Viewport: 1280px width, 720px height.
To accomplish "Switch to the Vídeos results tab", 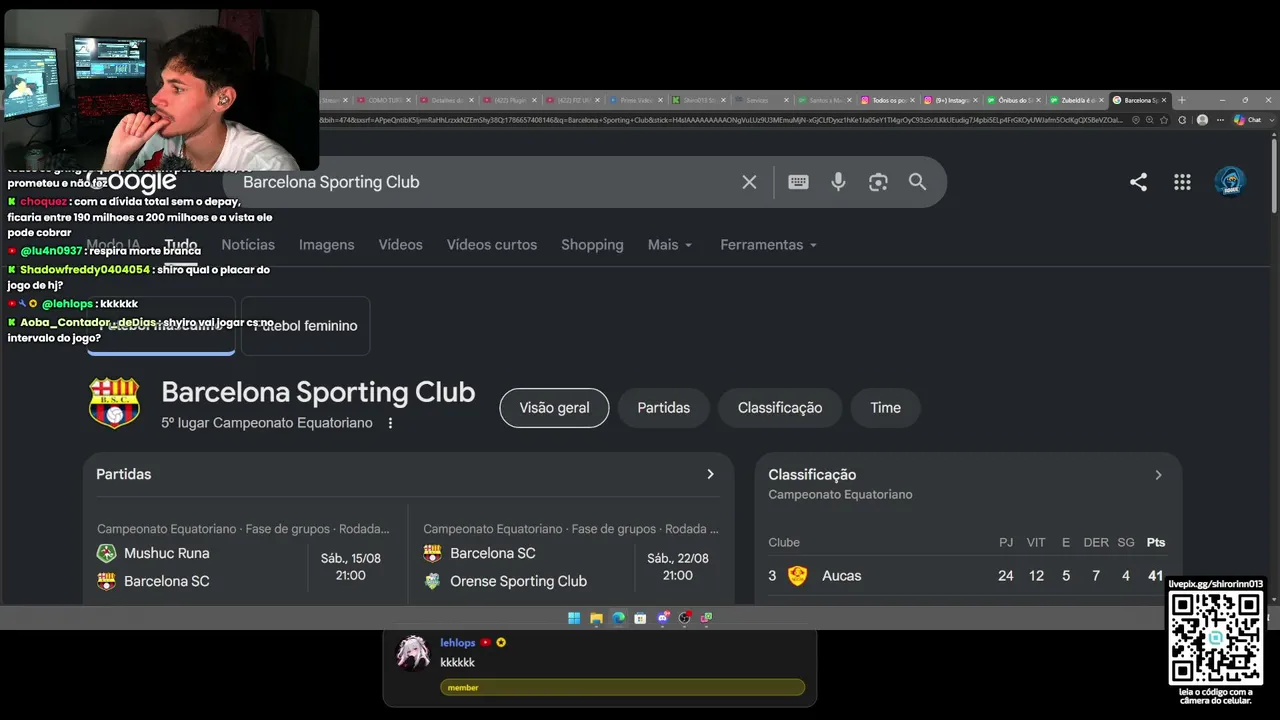I will (400, 245).
